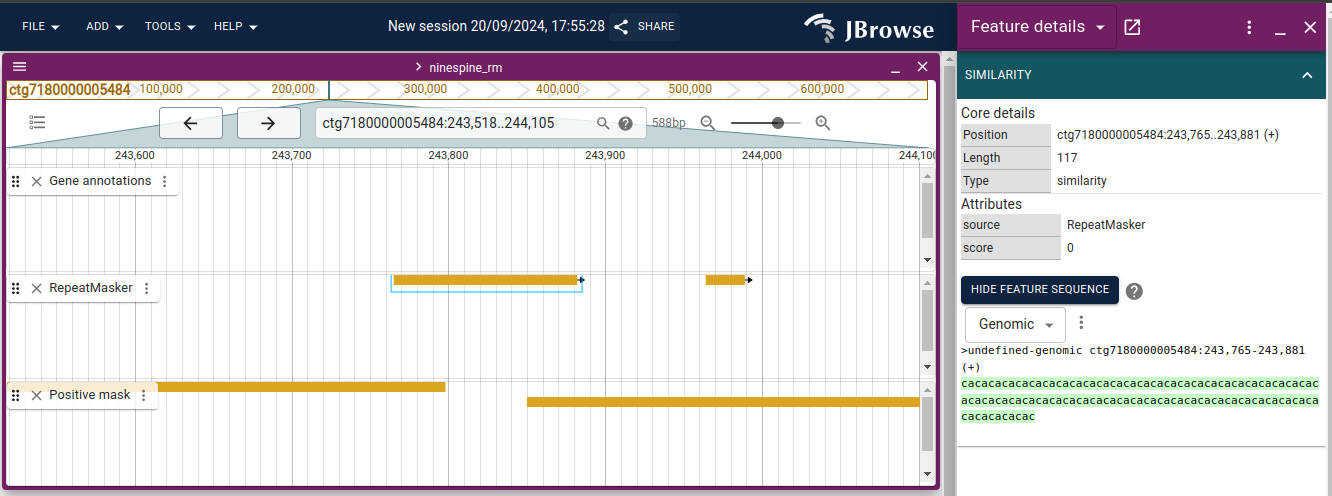The height and width of the screenshot is (496, 1332).
Task: Open the feature sequence help icon
Action: 1134,291
